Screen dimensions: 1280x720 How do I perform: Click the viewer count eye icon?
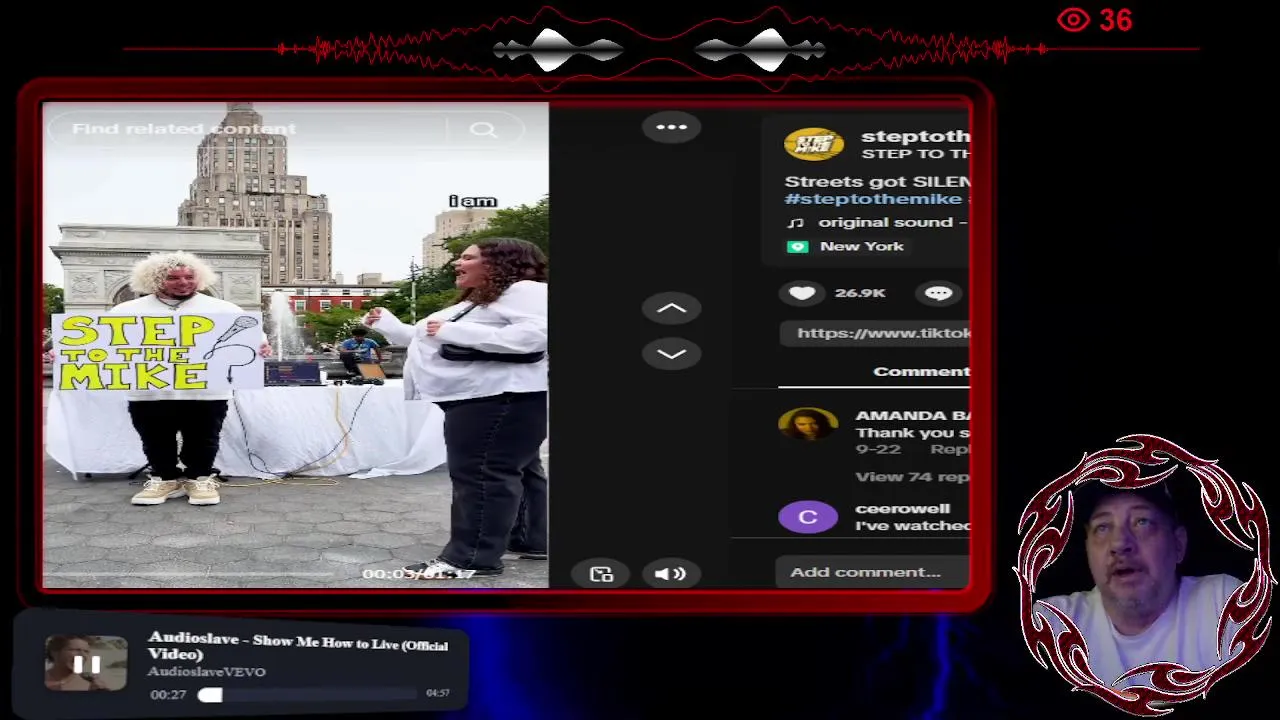[1073, 20]
